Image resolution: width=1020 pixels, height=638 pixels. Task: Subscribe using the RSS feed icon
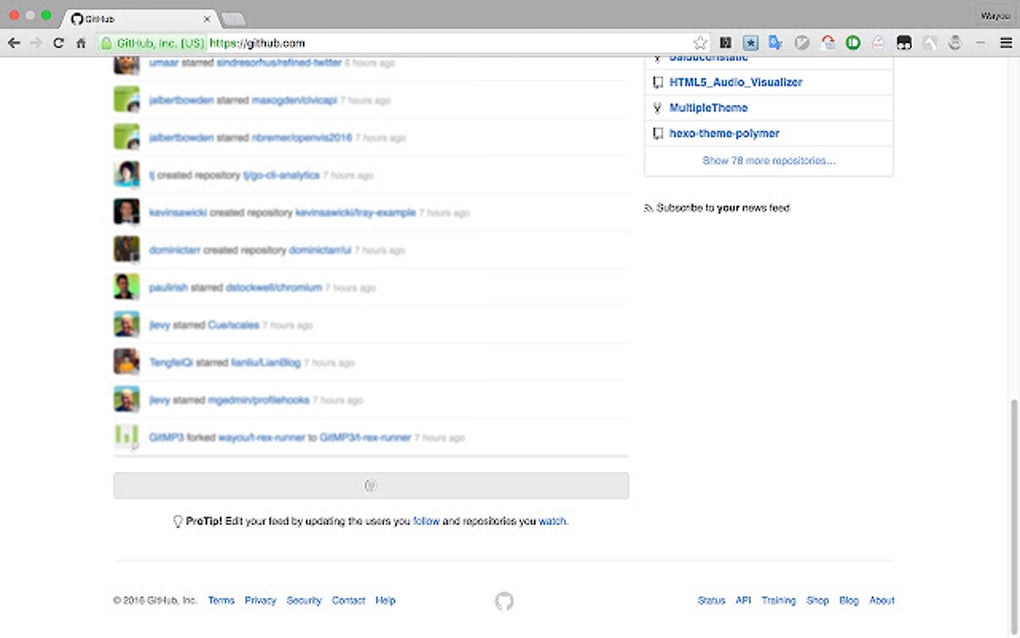click(649, 208)
